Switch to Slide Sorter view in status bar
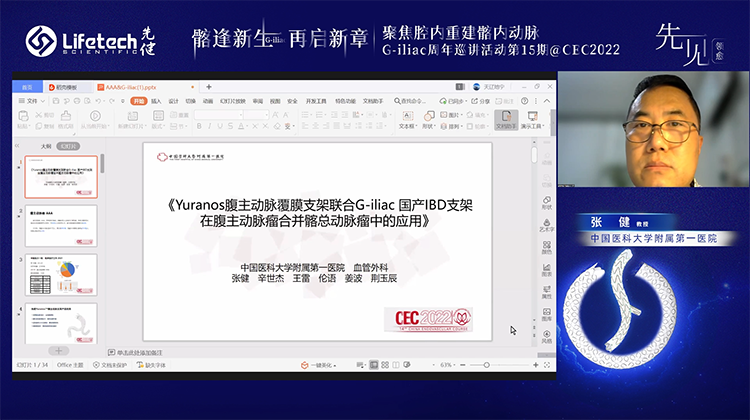The height and width of the screenshot is (420, 750). pos(385,365)
